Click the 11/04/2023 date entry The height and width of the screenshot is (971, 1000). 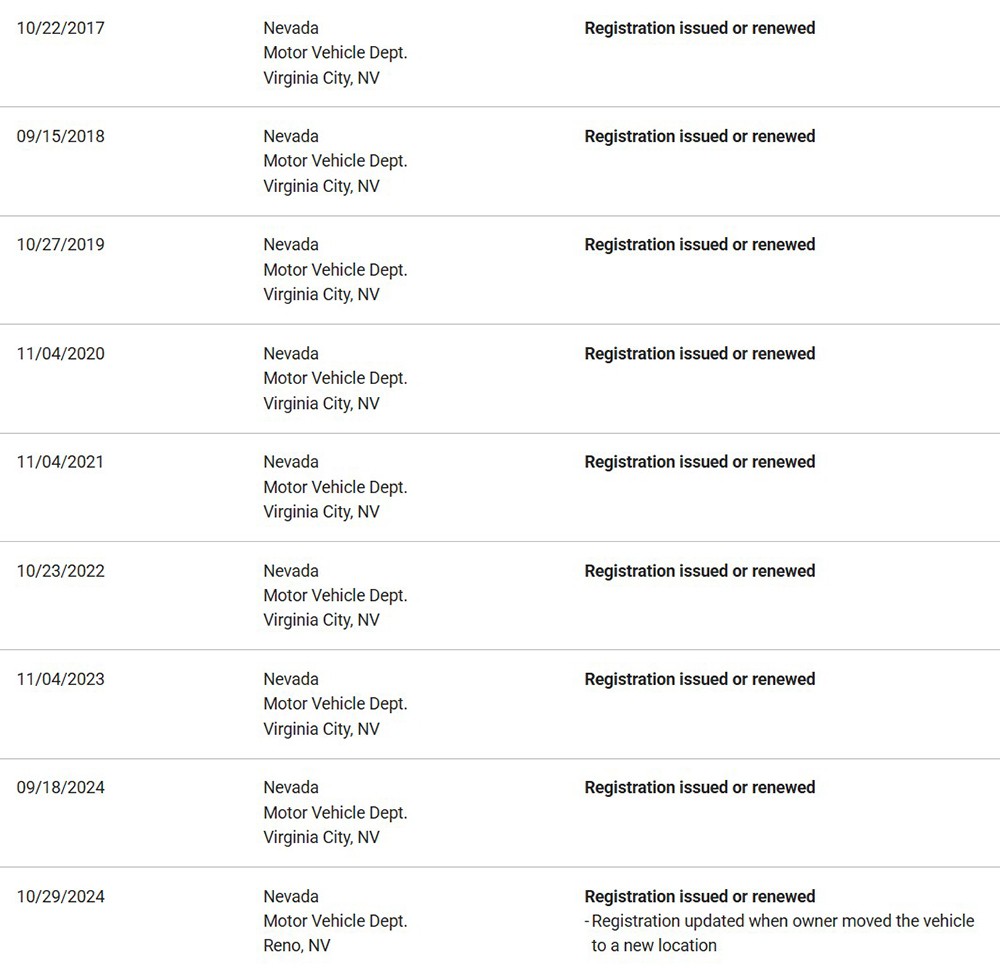pos(60,679)
